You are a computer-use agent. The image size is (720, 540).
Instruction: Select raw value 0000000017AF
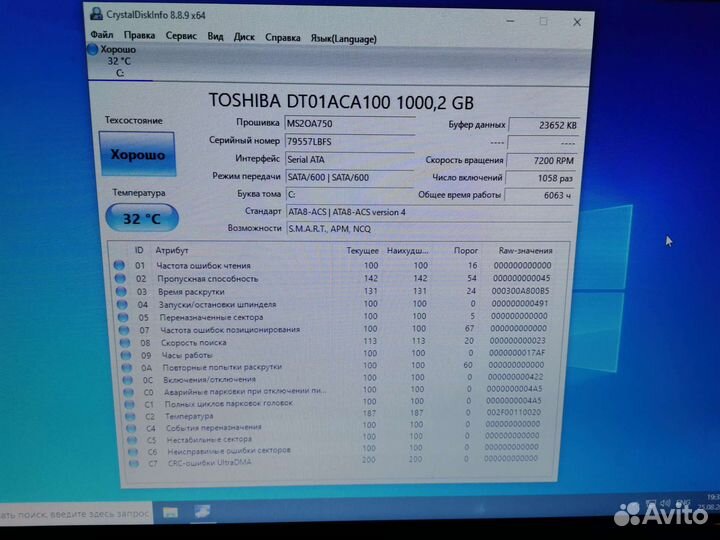pos(517,353)
